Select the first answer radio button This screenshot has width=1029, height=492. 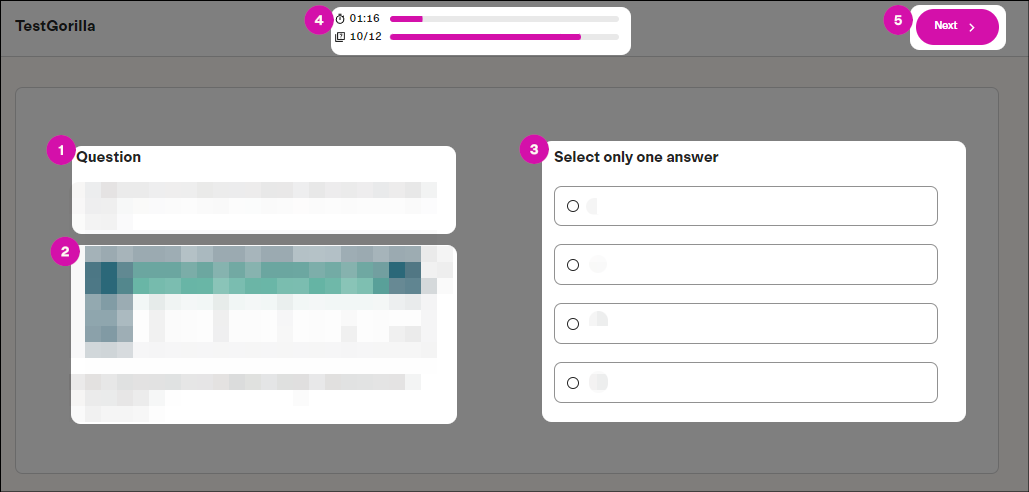point(573,206)
